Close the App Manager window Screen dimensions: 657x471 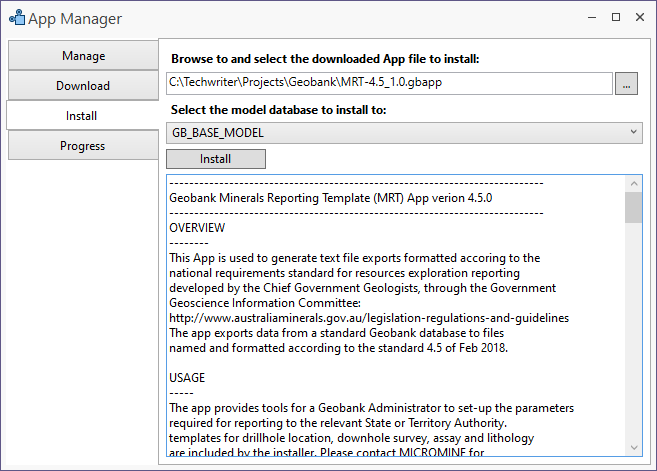[x=640, y=17]
